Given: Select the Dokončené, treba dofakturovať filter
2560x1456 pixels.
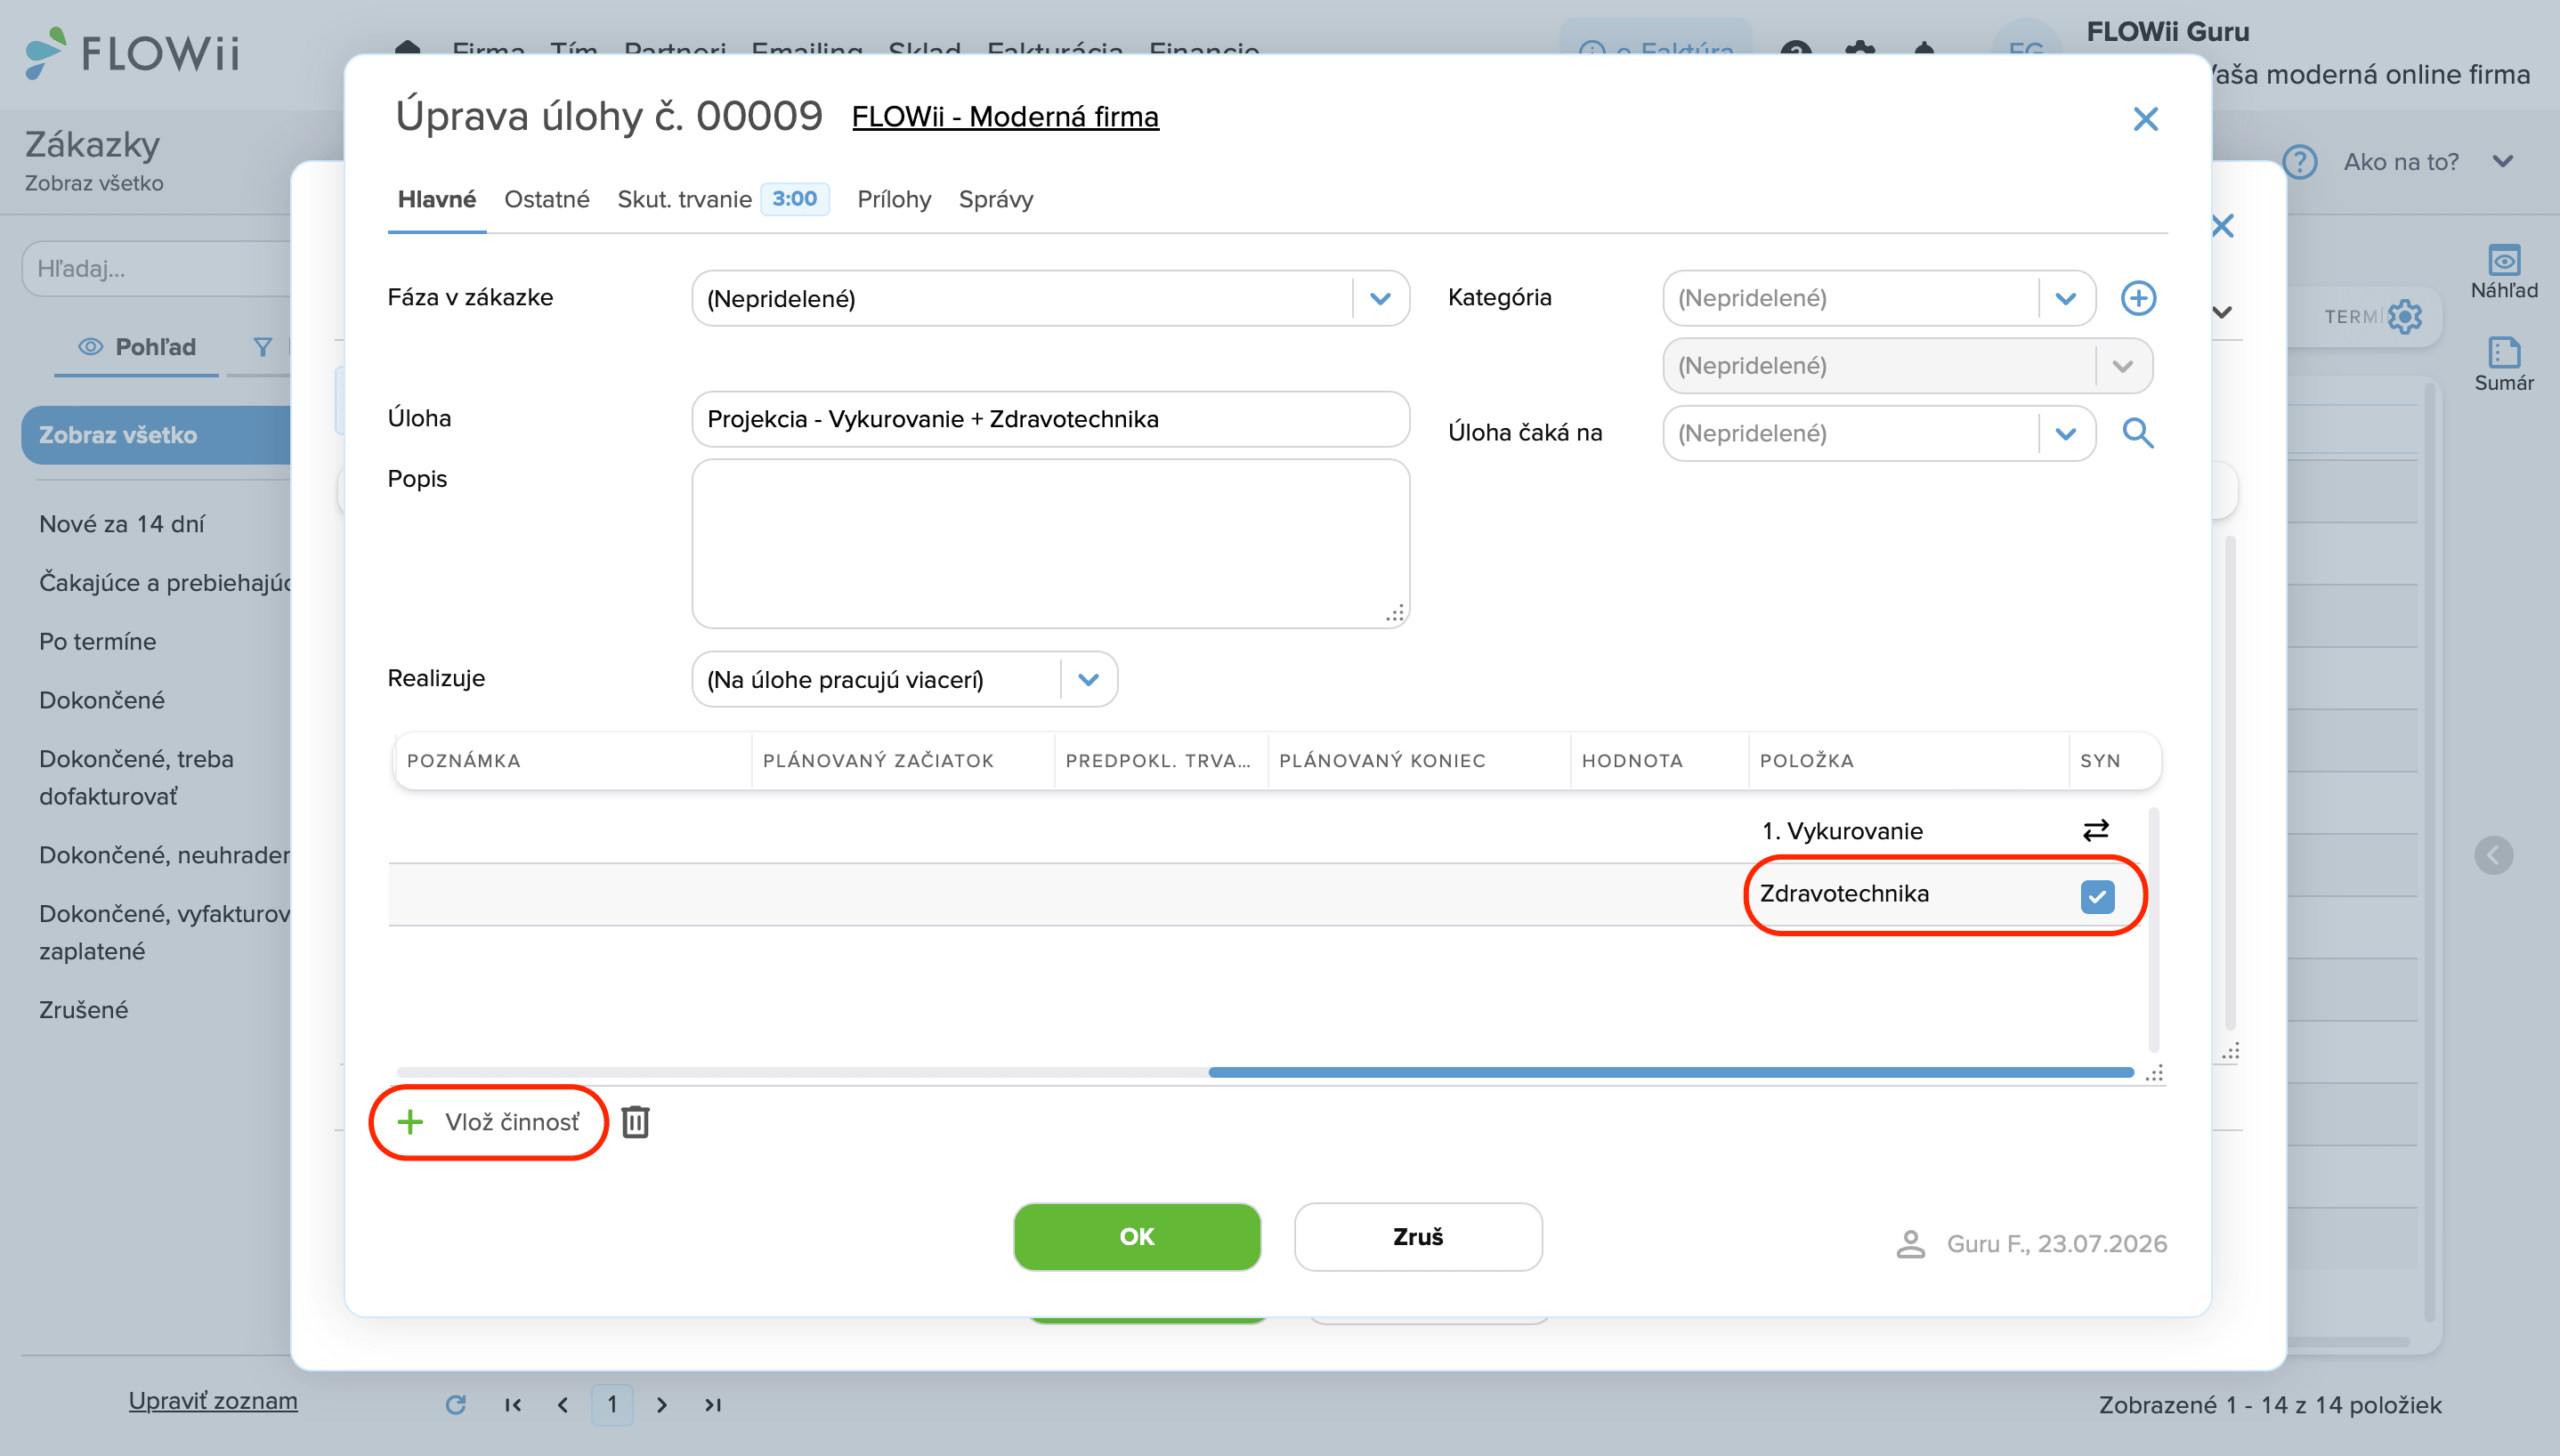Looking at the screenshot, I should [136, 777].
